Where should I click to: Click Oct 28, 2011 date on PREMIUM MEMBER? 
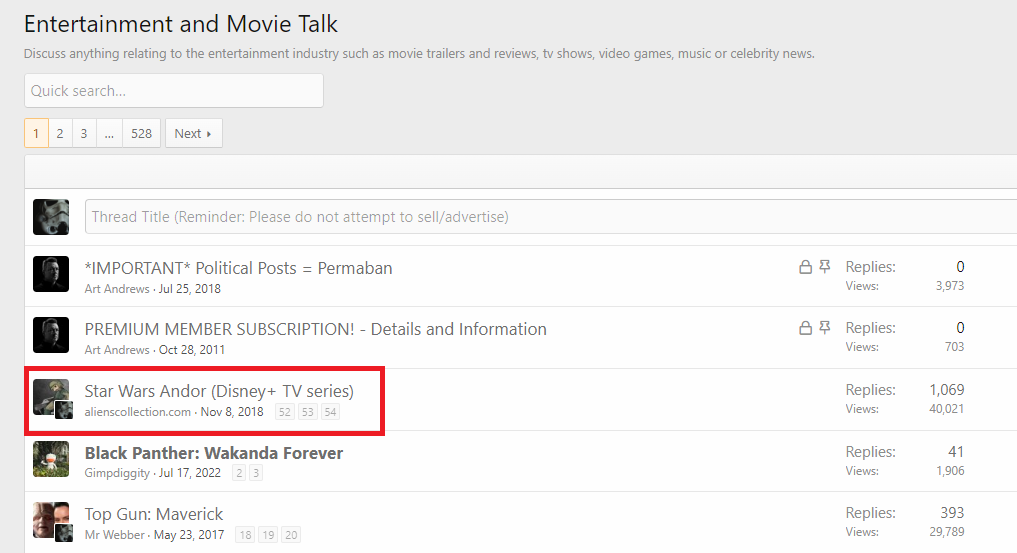pos(192,350)
